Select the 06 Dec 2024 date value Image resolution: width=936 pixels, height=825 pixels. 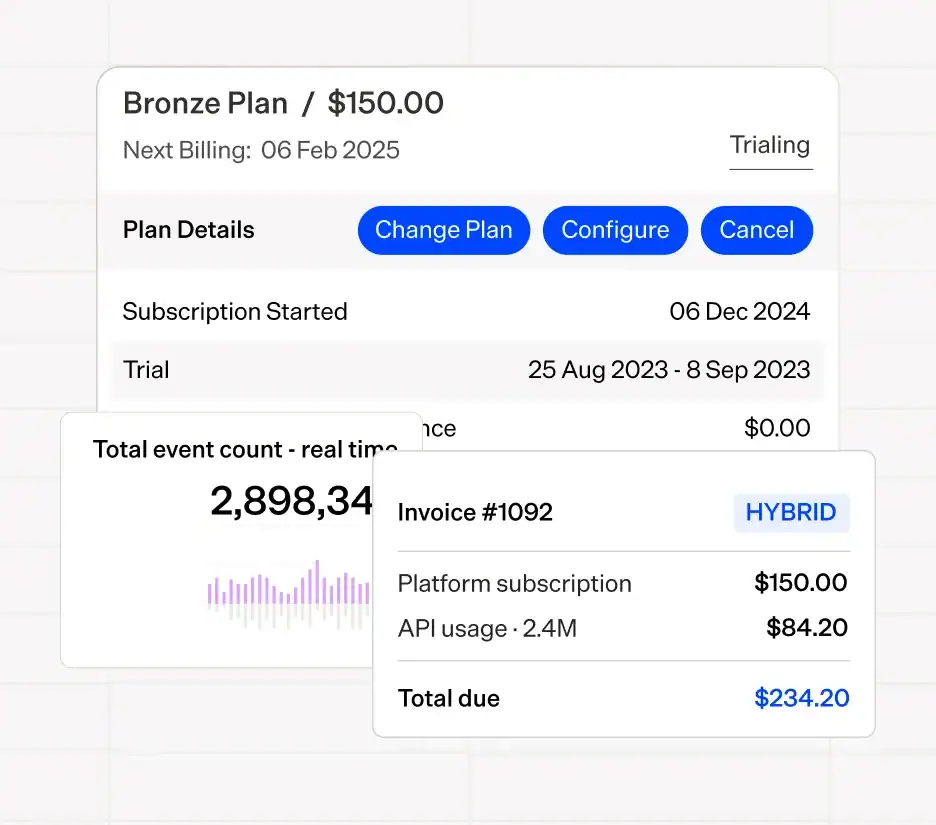(739, 312)
